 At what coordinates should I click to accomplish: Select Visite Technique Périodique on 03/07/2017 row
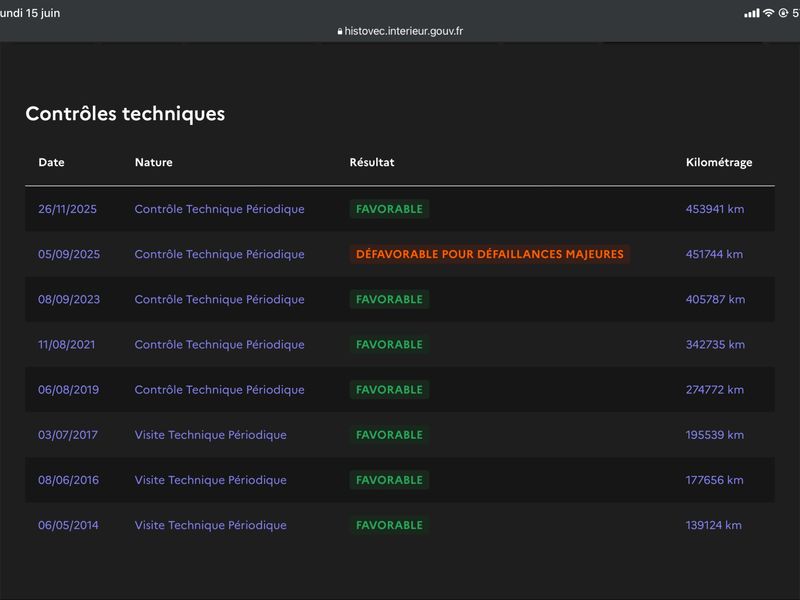pos(211,435)
